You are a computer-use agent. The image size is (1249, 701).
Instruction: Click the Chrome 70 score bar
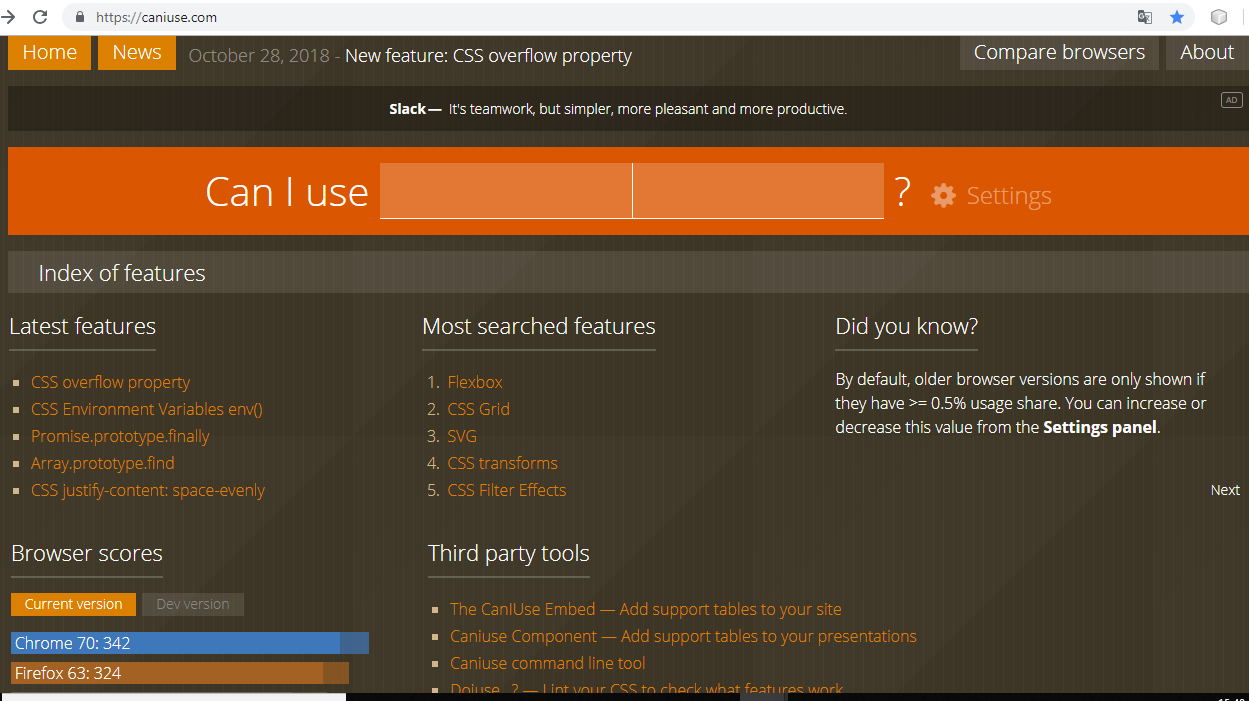click(190, 643)
